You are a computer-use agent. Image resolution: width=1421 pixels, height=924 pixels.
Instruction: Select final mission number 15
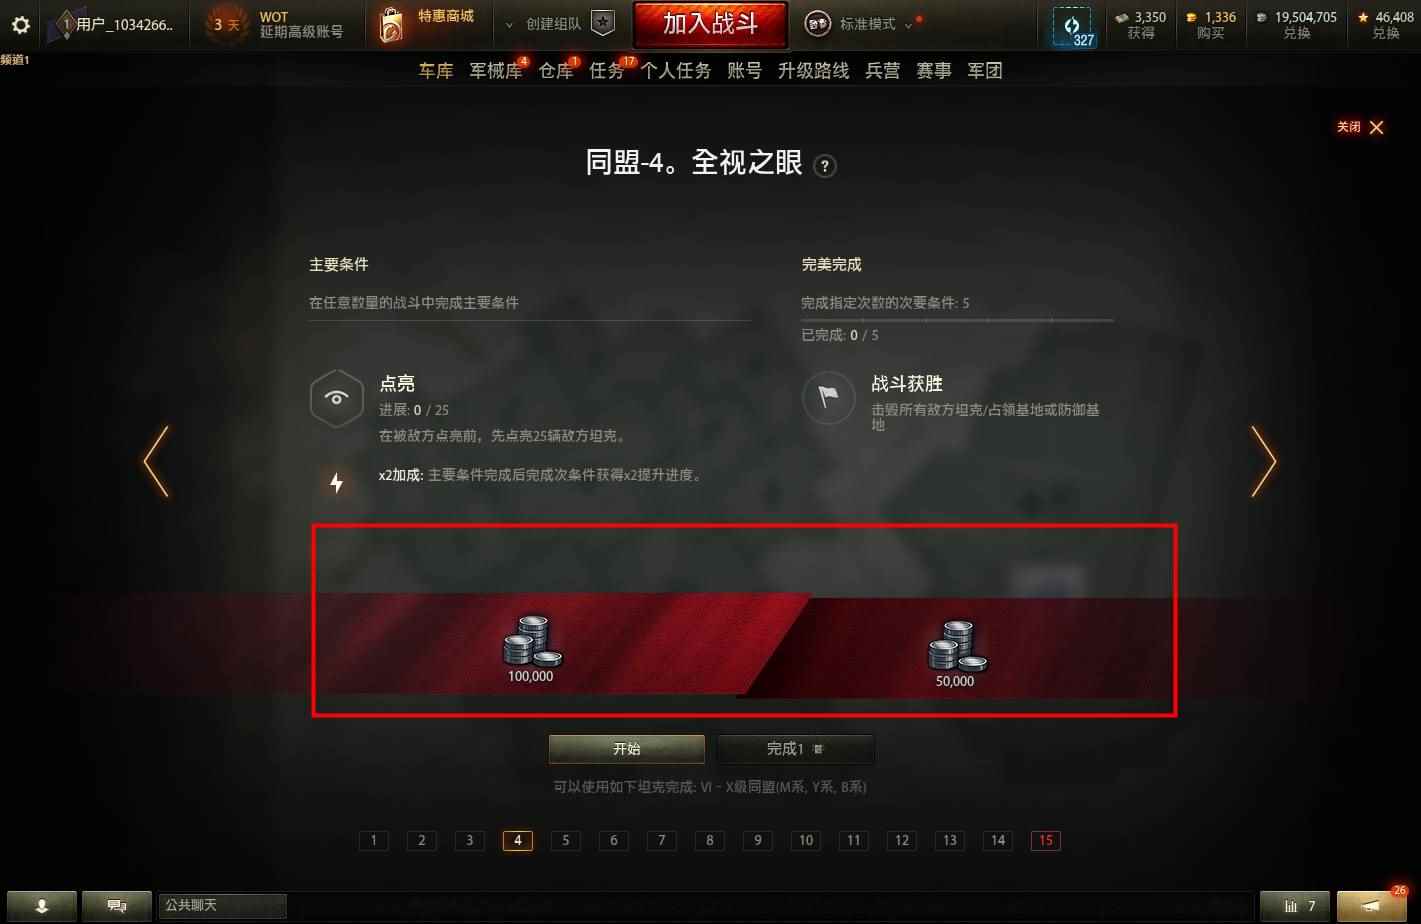point(1046,840)
